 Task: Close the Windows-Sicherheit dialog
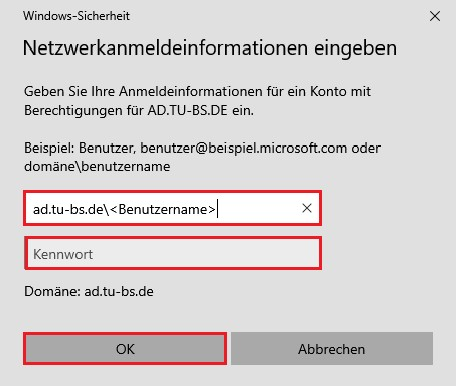pos(435,16)
